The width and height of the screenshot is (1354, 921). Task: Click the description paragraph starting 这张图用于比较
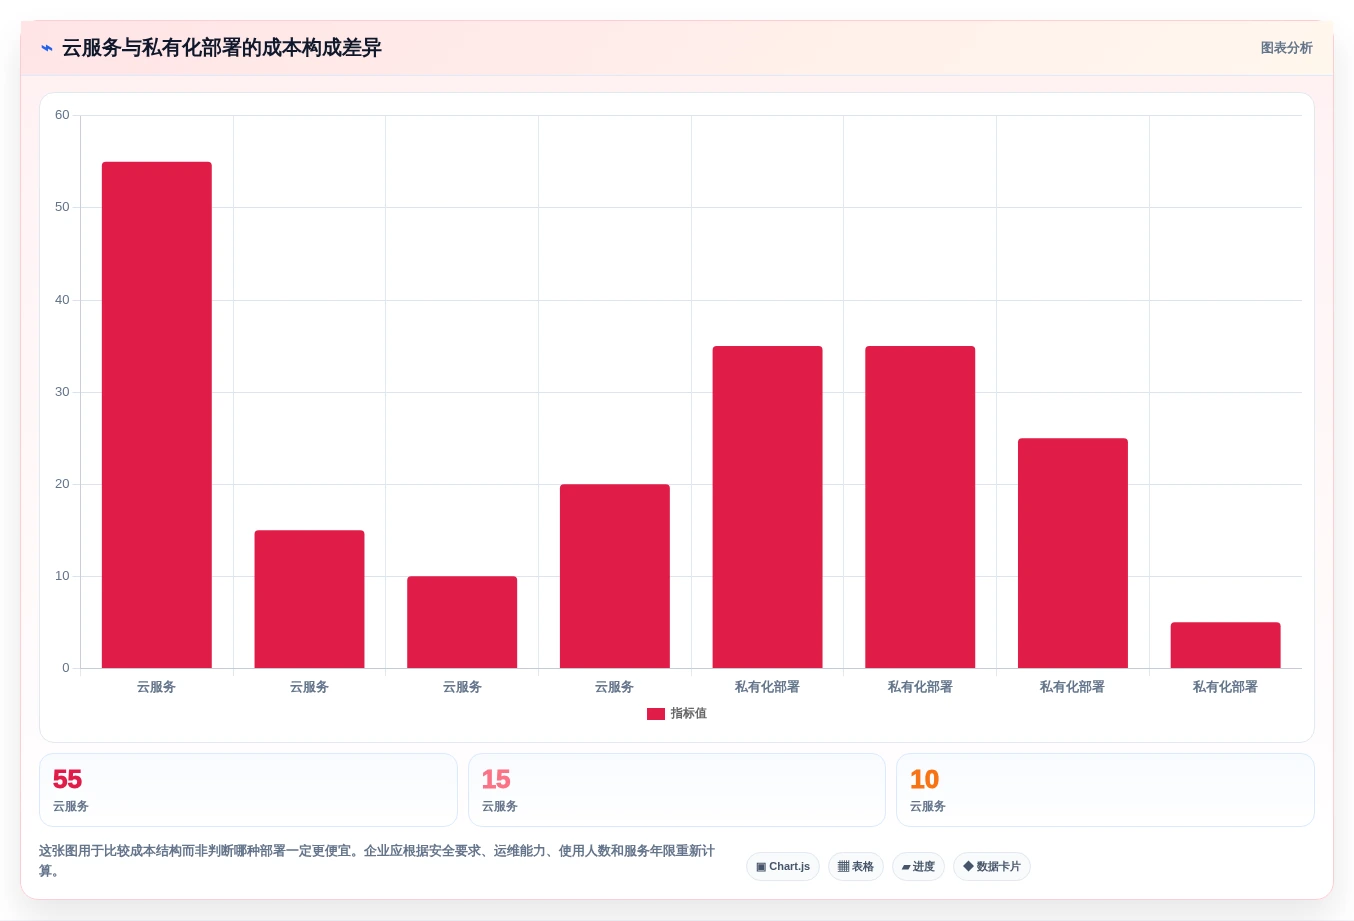(377, 861)
